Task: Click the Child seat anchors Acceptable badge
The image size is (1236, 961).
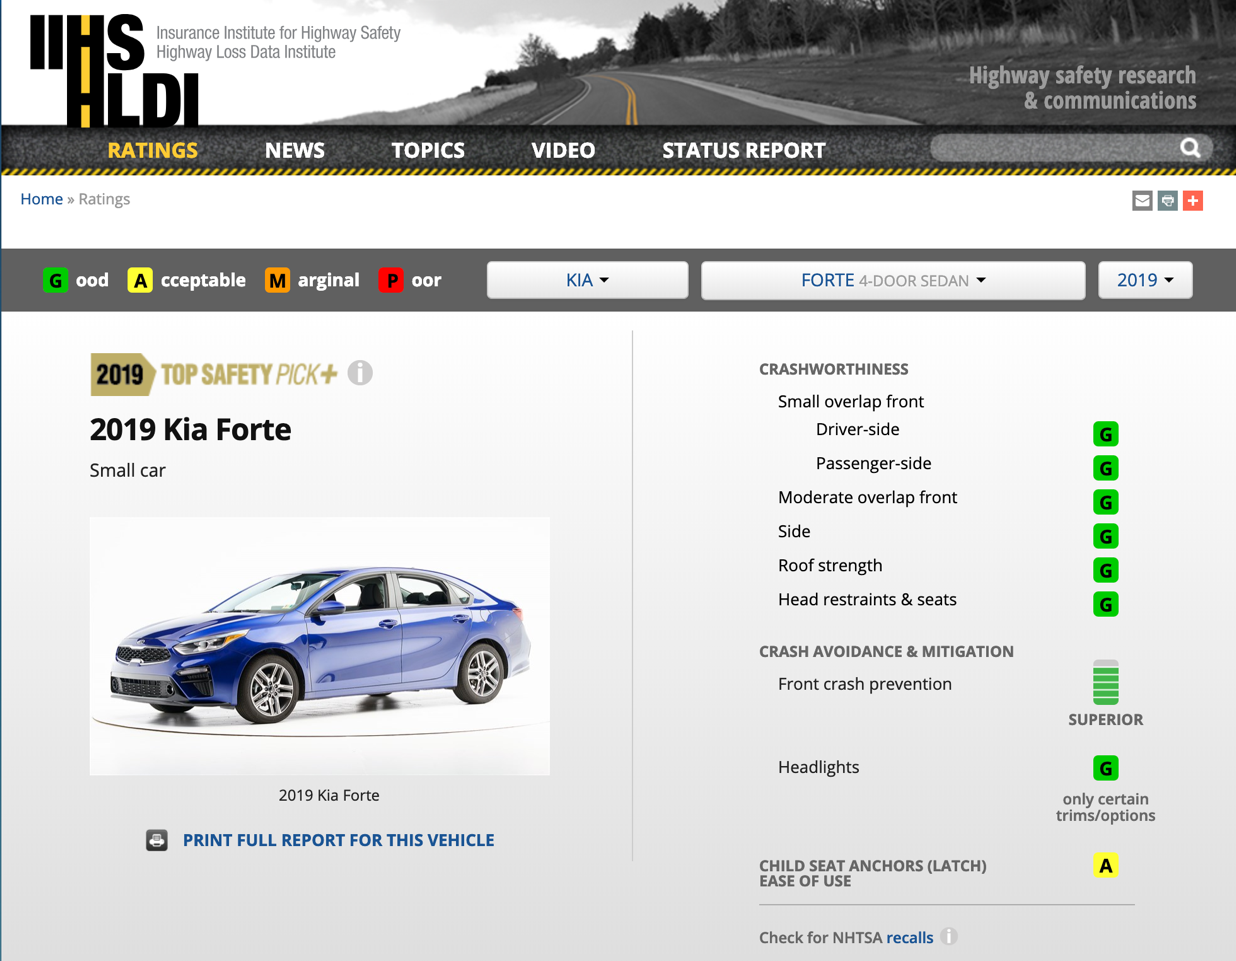Action: [1105, 866]
